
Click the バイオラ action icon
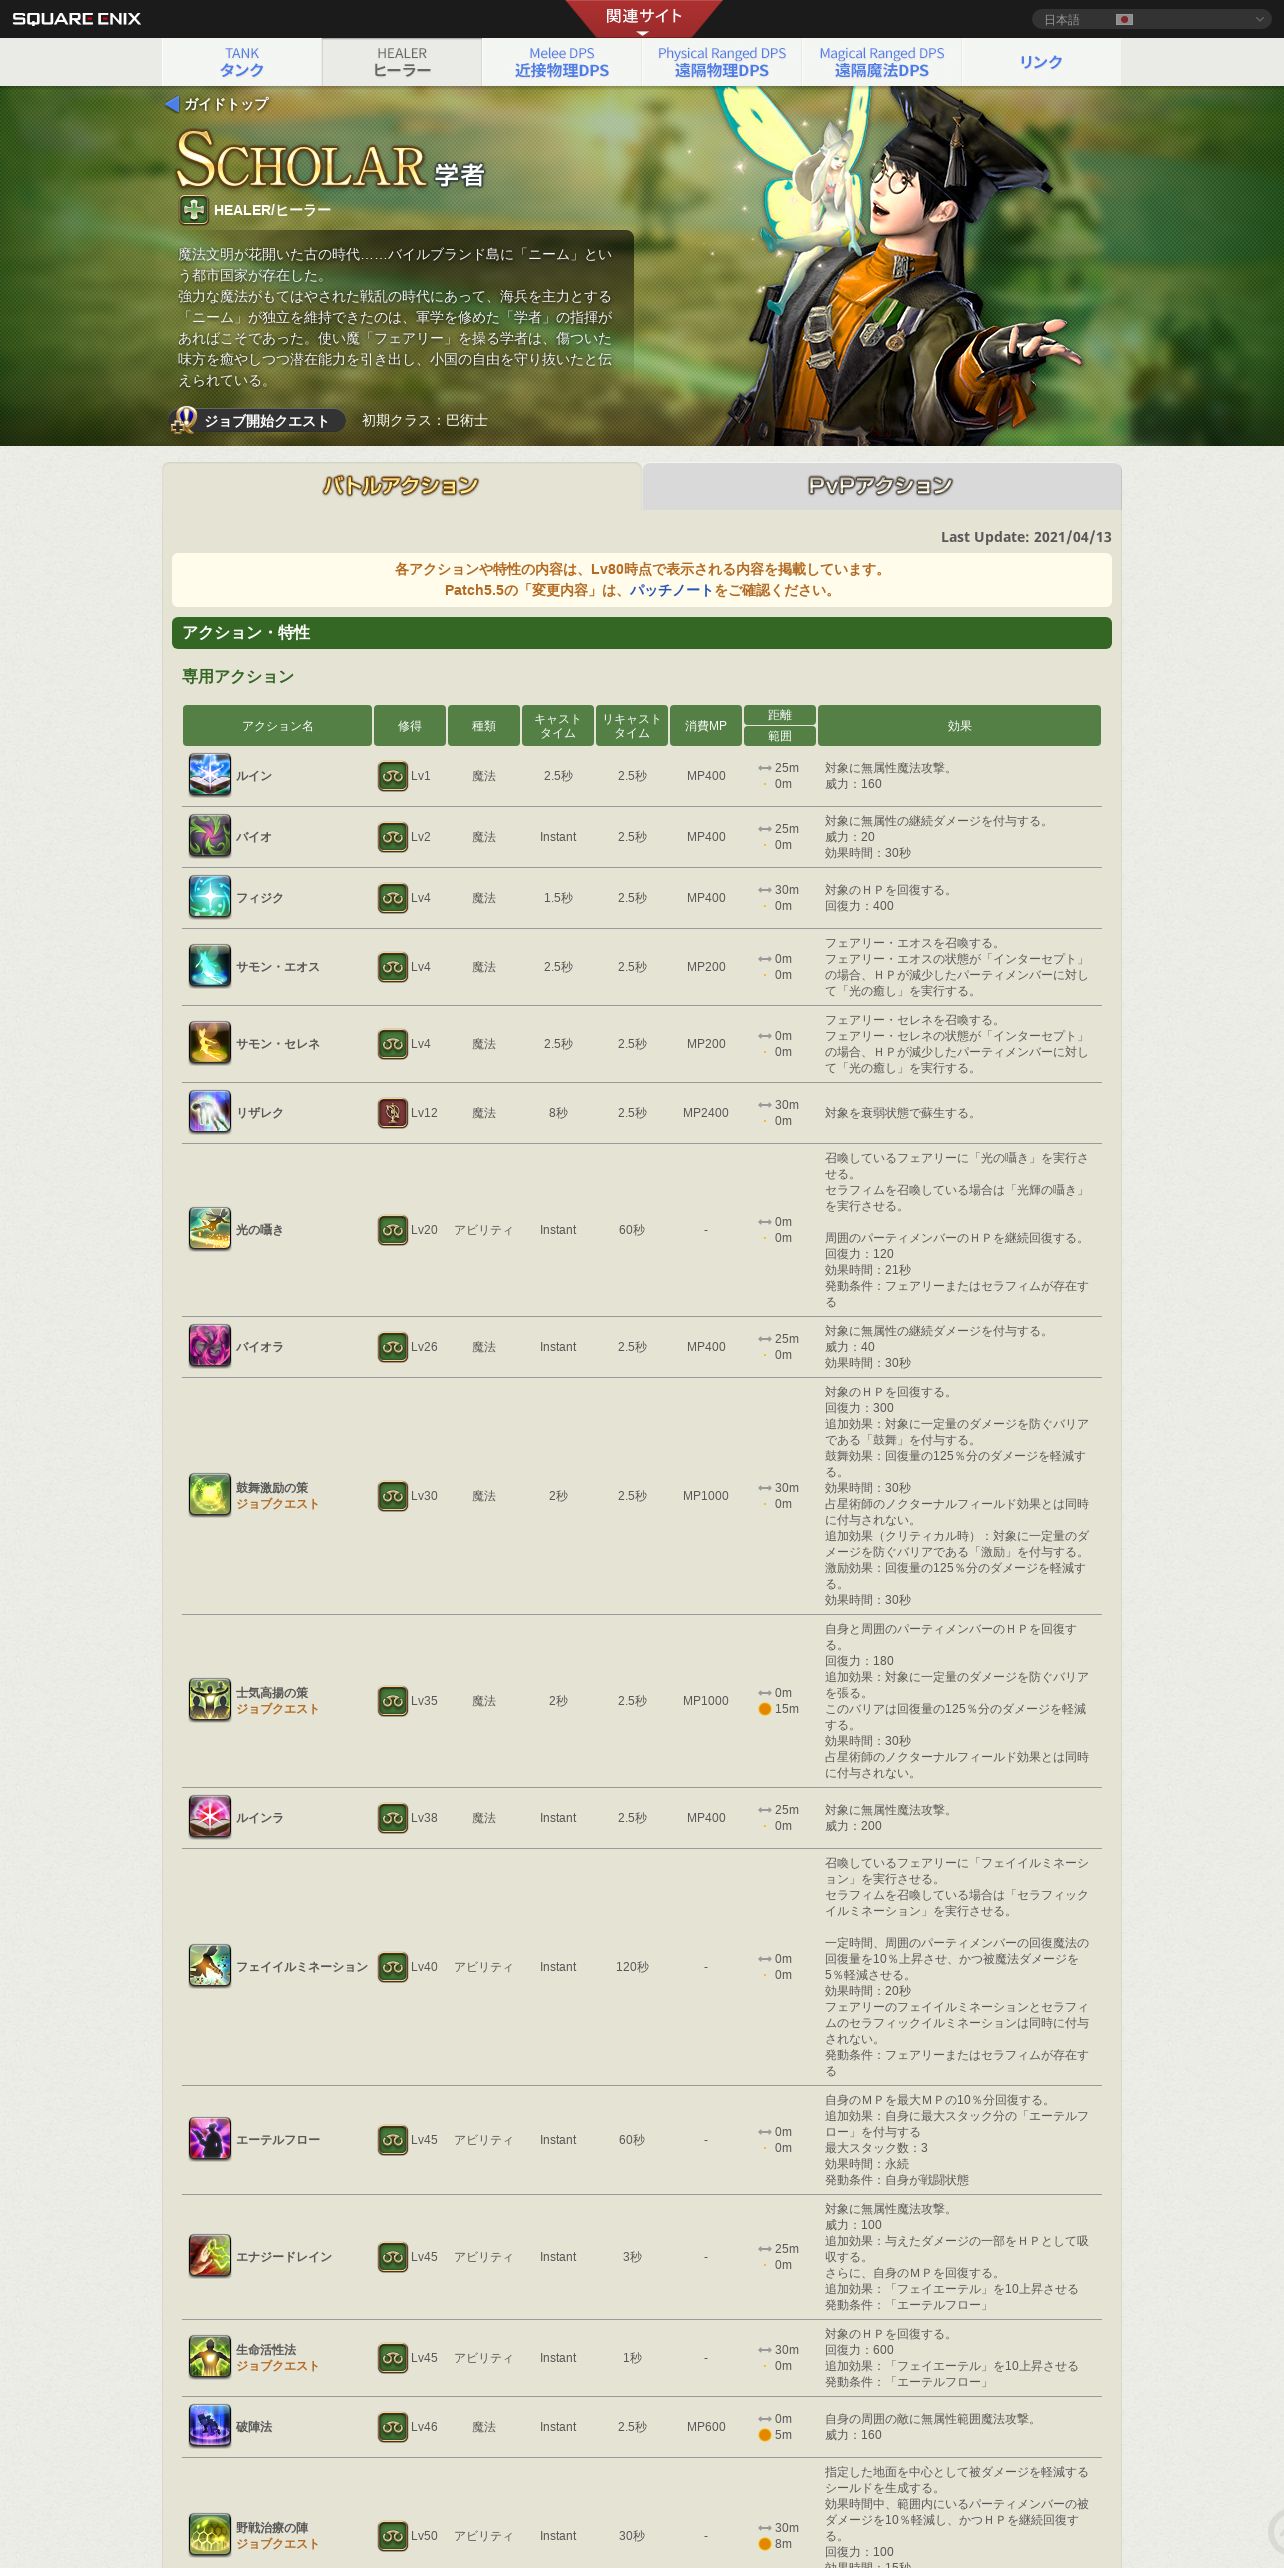pyautogui.click(x=210, y=1347)
